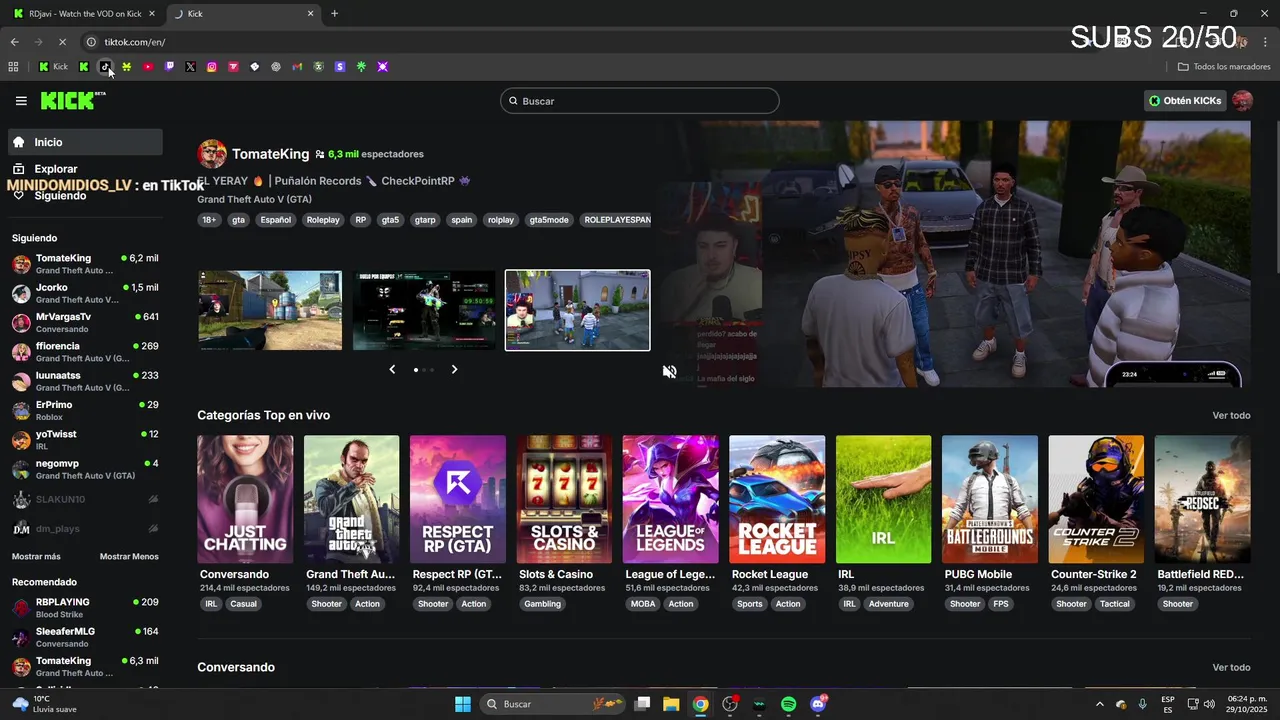
Task: Select the Roleplay stream tag
Action: pyautogui.click(x=323, y=220)
